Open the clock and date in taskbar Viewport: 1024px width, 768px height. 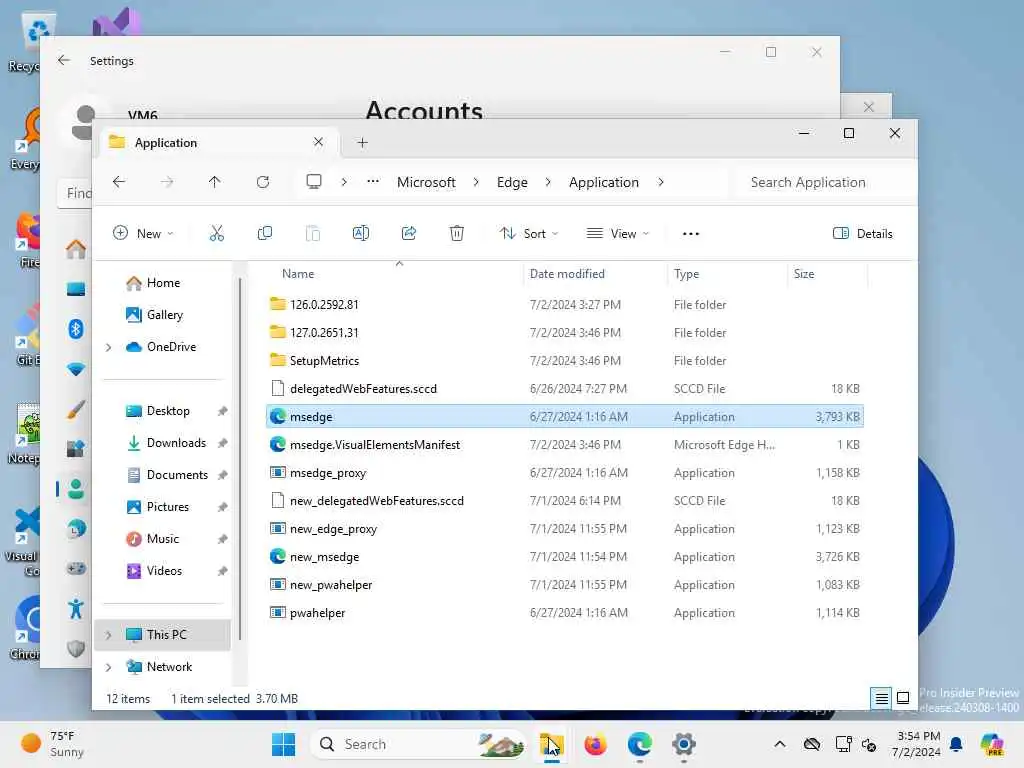[918, 744]
